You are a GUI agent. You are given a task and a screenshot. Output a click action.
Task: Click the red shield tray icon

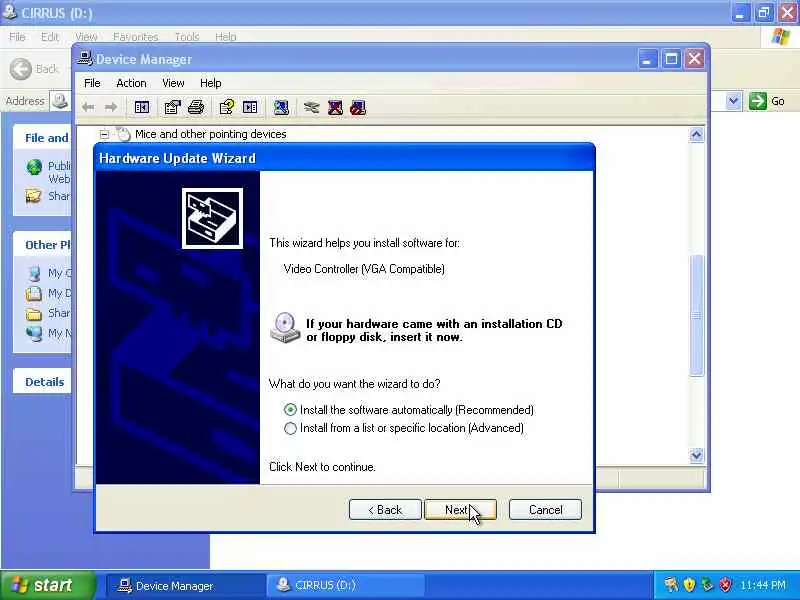[725, 584]
